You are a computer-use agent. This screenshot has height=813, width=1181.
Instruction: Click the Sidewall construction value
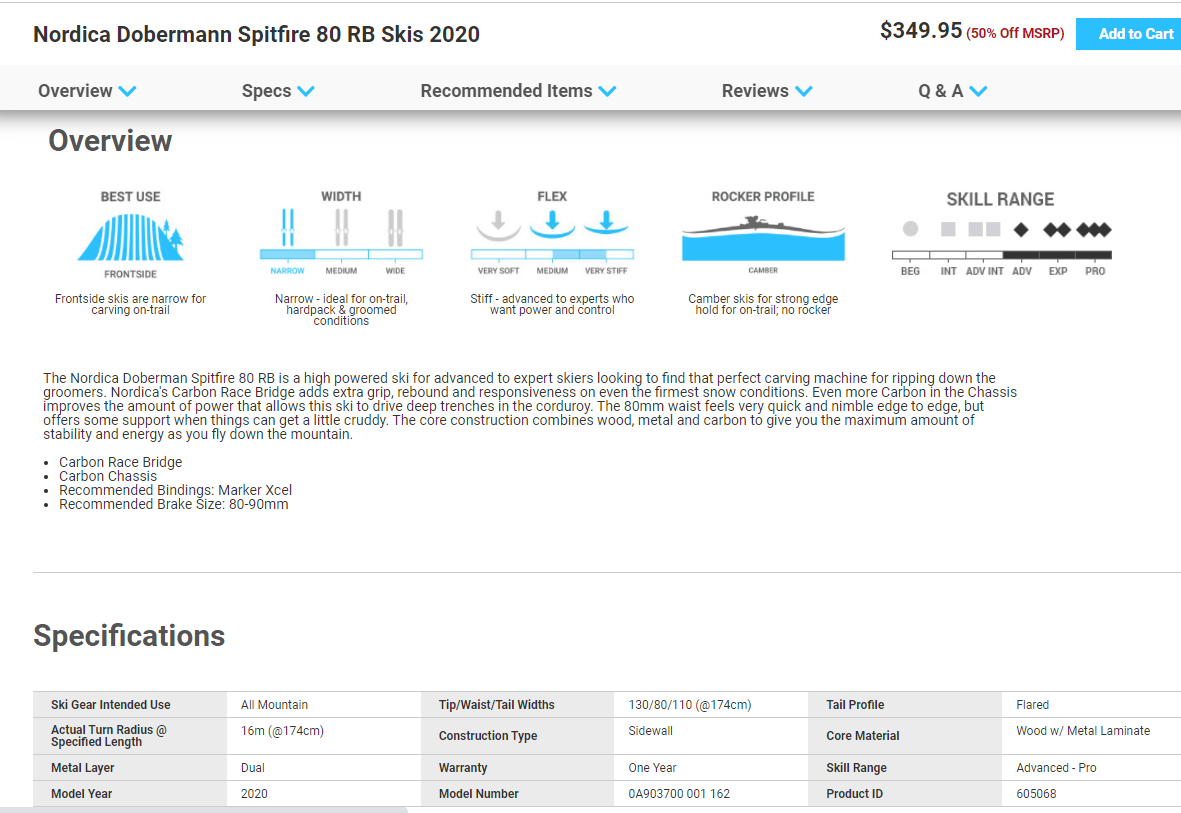click(651, 731)
